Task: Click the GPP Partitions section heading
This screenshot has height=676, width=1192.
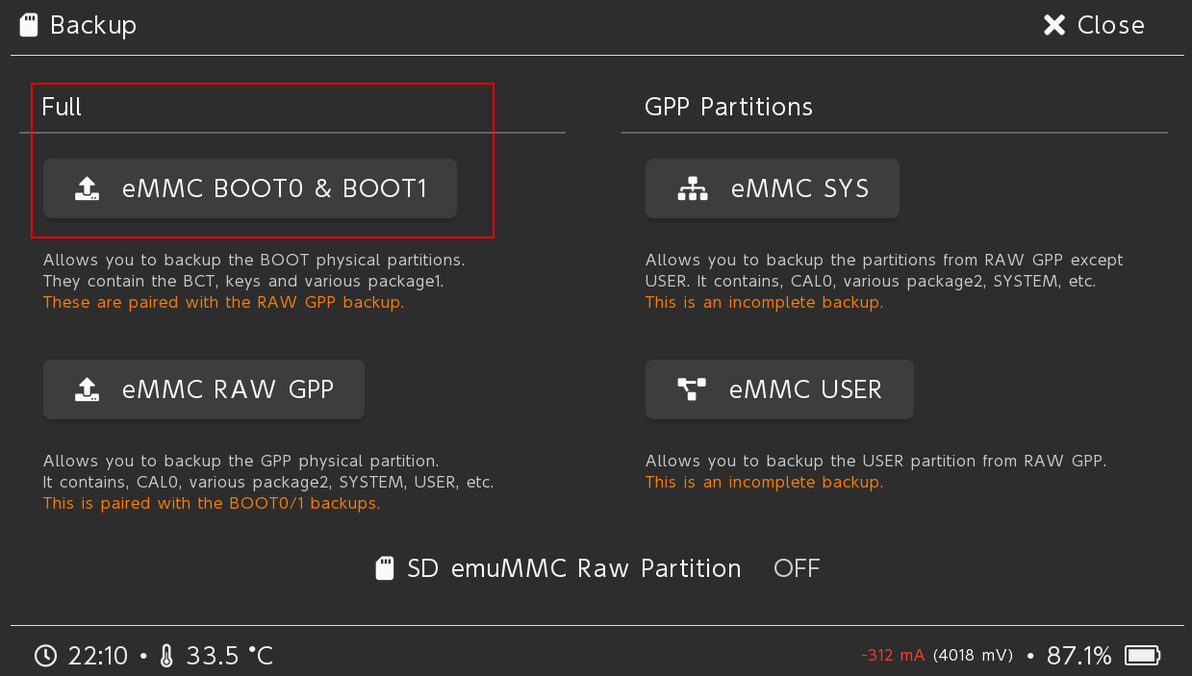Action: coord(728,107)
